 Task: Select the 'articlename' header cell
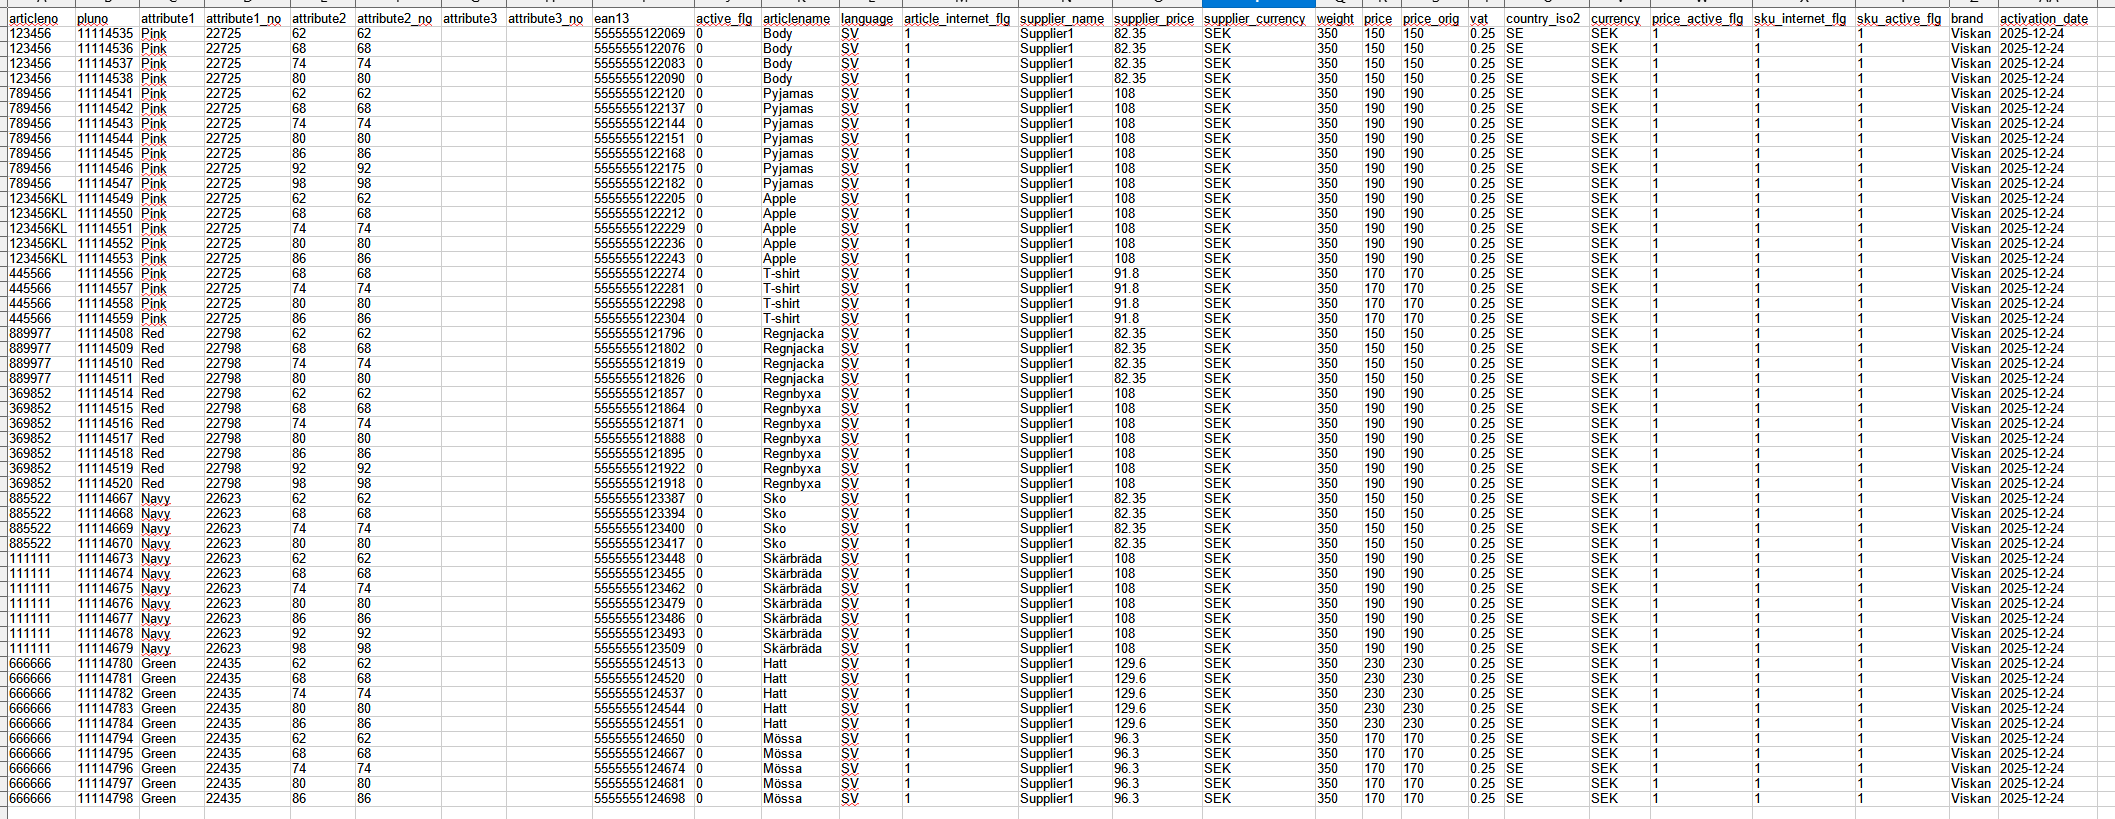point(796,19)
